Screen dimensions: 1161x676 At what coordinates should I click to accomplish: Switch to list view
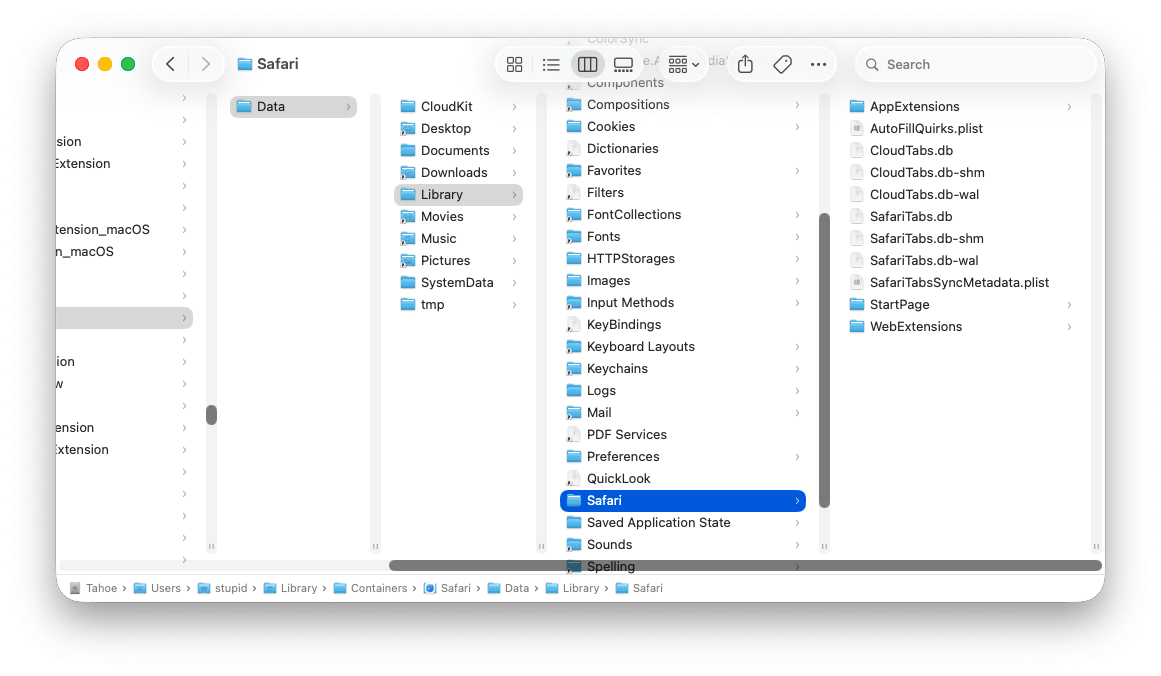click(x=551, y=64)
